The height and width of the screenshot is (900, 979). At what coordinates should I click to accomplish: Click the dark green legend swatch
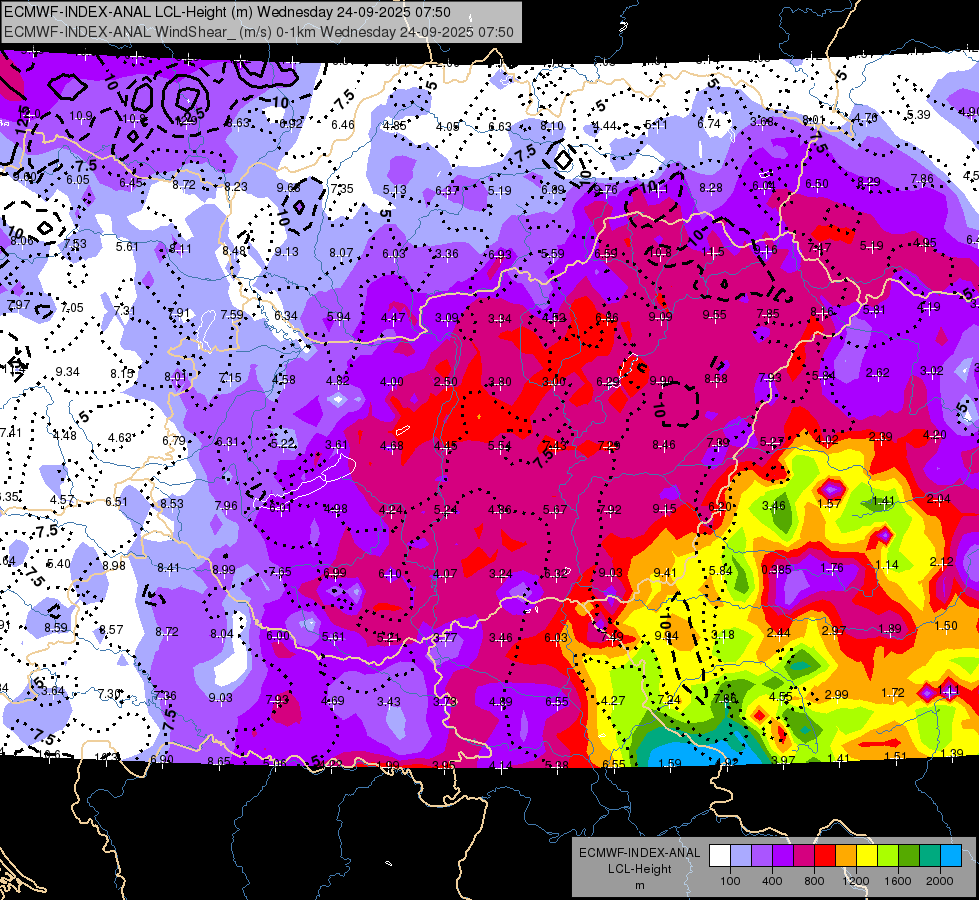click(x=909, y=856)
